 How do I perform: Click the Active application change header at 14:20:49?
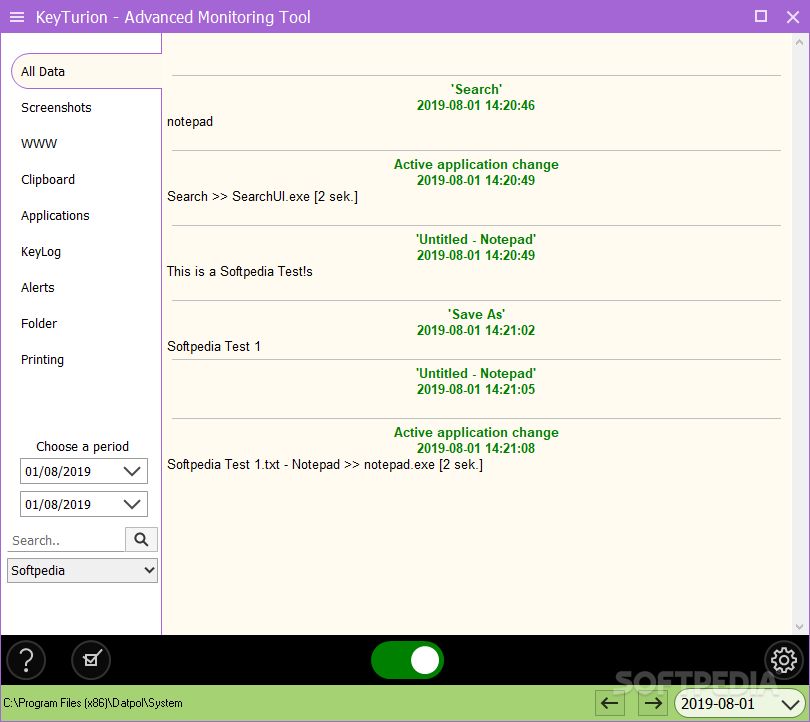[x=476, y=164]
